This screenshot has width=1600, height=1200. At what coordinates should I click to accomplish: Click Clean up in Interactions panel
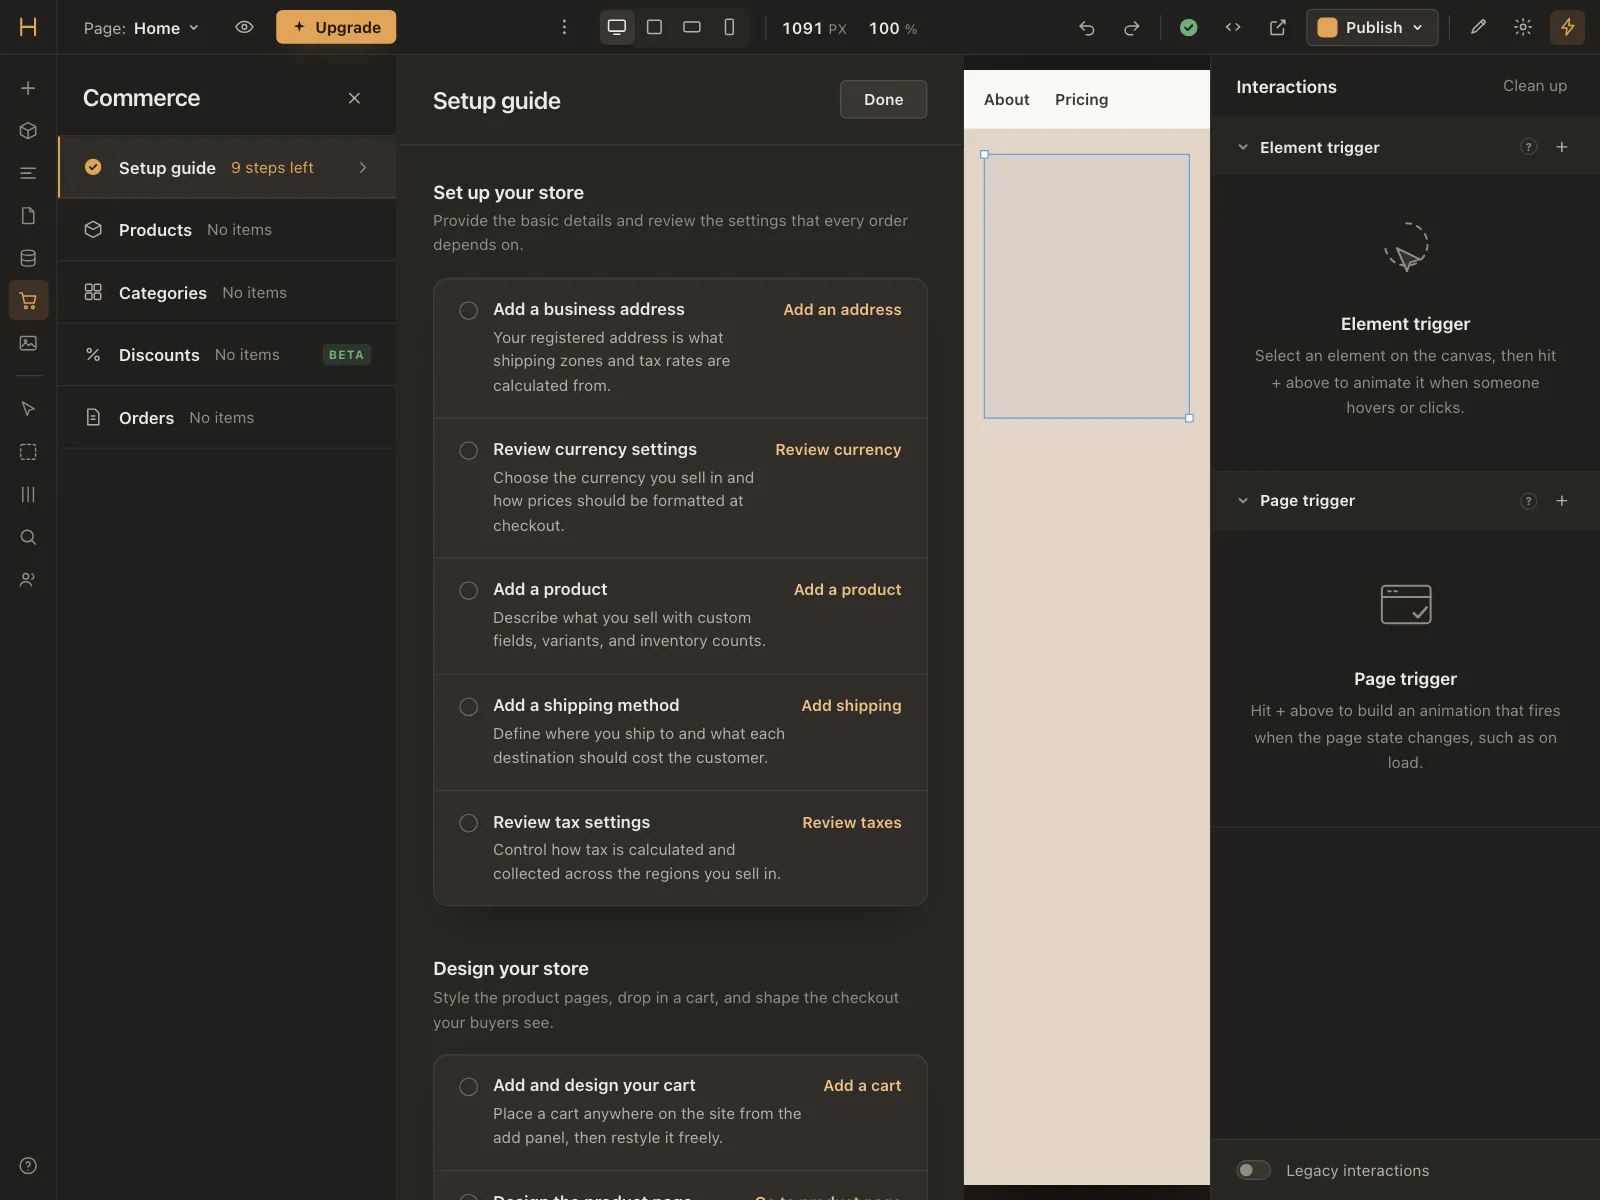(x=1534, y=86)
